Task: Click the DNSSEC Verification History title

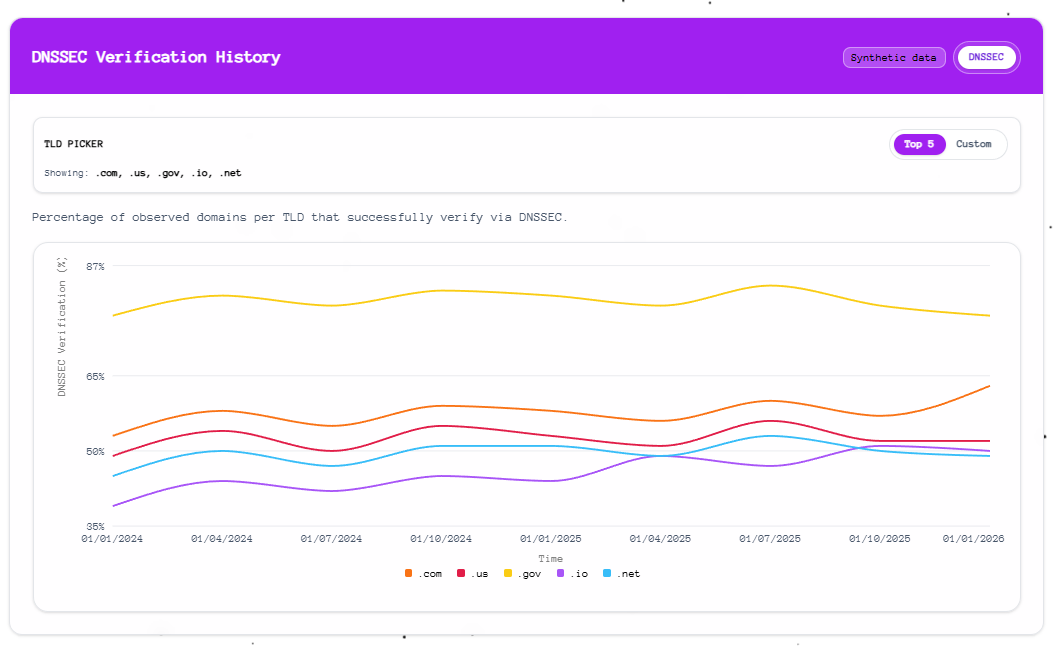Action: coord(156,57)
